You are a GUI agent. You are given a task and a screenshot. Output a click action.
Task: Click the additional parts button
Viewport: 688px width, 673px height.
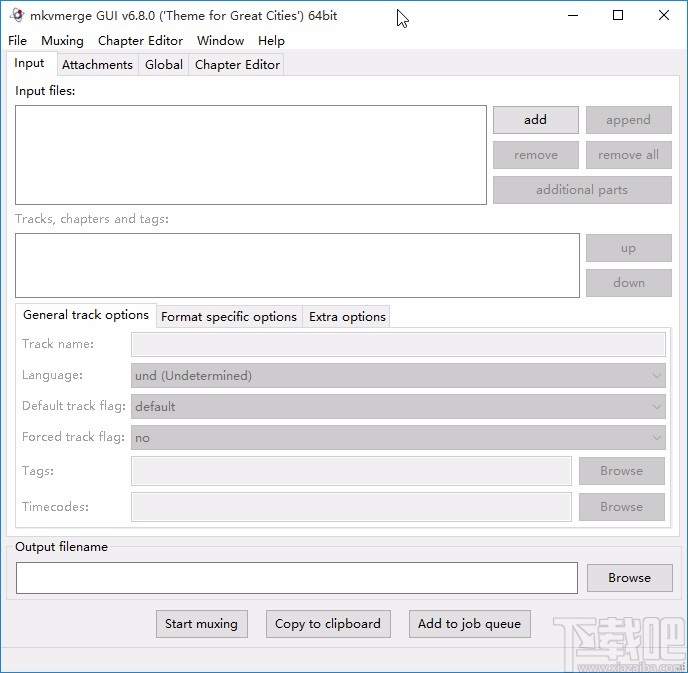[x=582, y=190]
